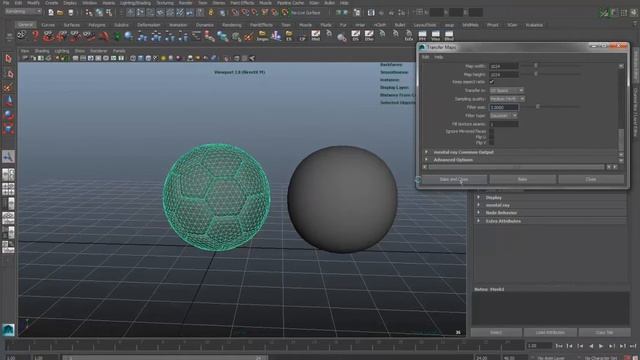Screen dimensions: 640x360
Task: Click Close button beside Bake
Action: [x=591, y=179]
